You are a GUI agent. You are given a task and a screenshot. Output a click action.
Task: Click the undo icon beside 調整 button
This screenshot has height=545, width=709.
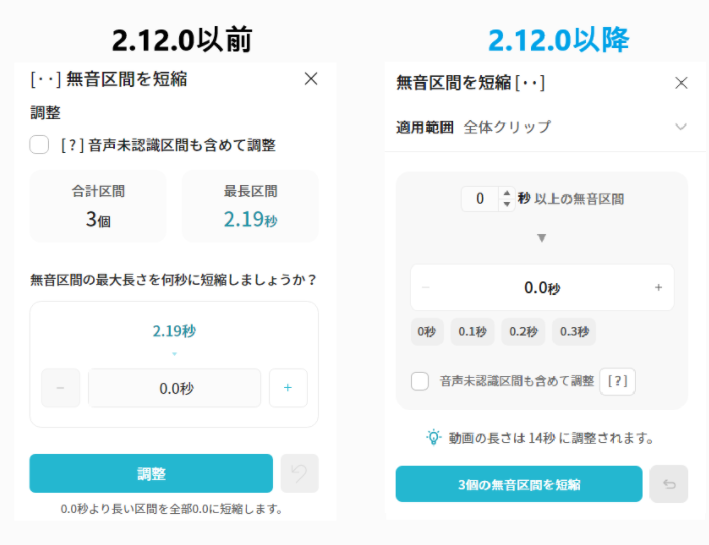(x=299, y=473)
